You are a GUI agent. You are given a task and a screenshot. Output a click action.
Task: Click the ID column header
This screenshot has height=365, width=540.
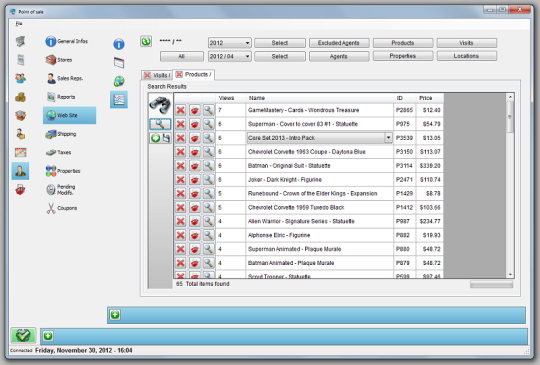(x=405, y=98)
